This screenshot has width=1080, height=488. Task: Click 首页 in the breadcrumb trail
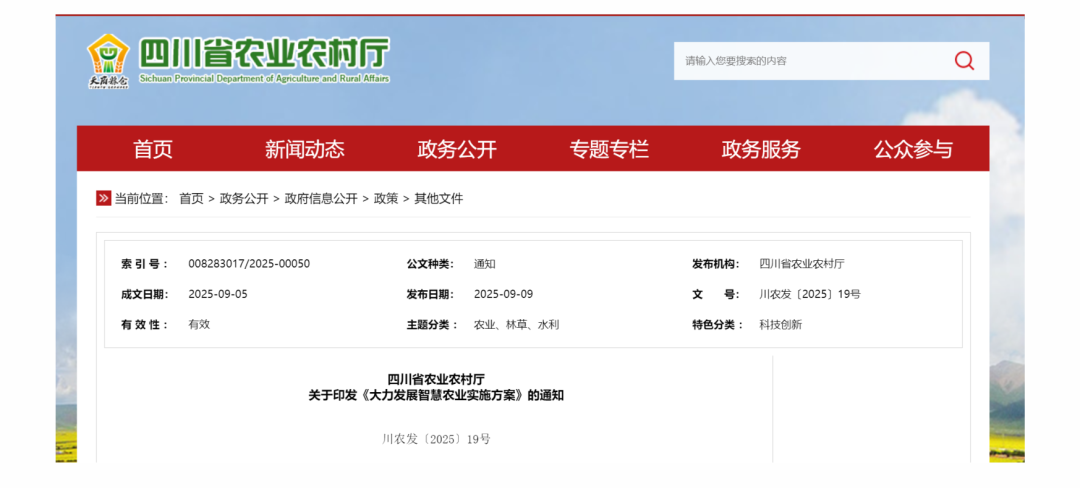191,199
